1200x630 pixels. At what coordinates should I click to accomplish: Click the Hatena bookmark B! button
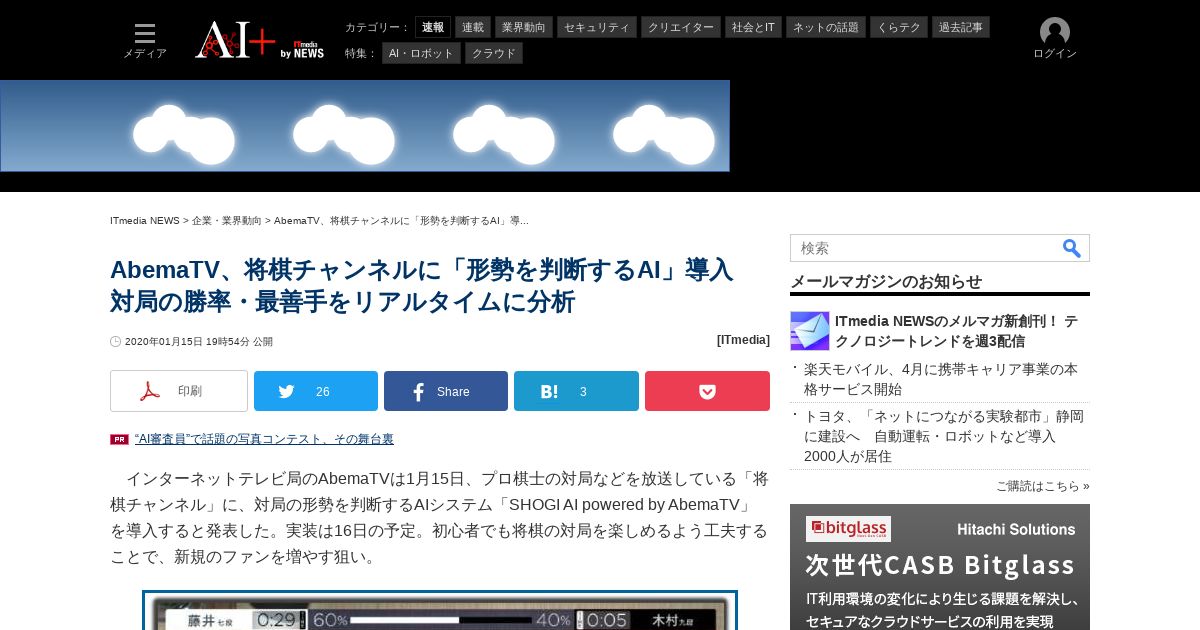click(576, 391)
